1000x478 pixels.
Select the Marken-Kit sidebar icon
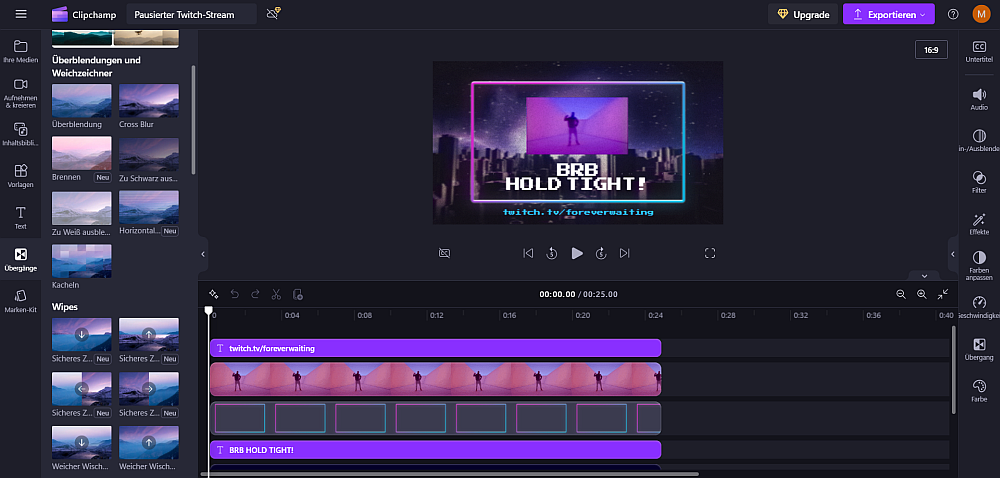[20, 301]
